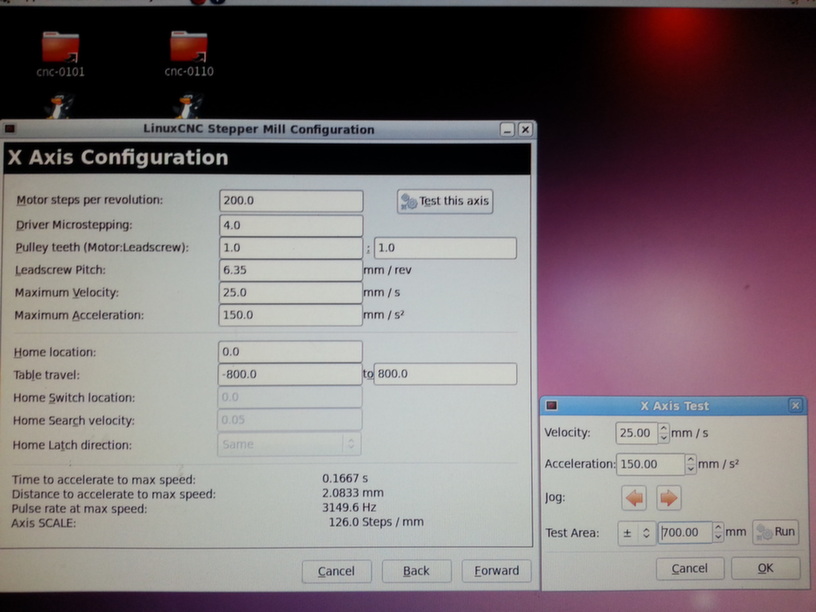Click the X Axis Configuration heading
Viewport: 816px width, 612px height.
[118, 157]
